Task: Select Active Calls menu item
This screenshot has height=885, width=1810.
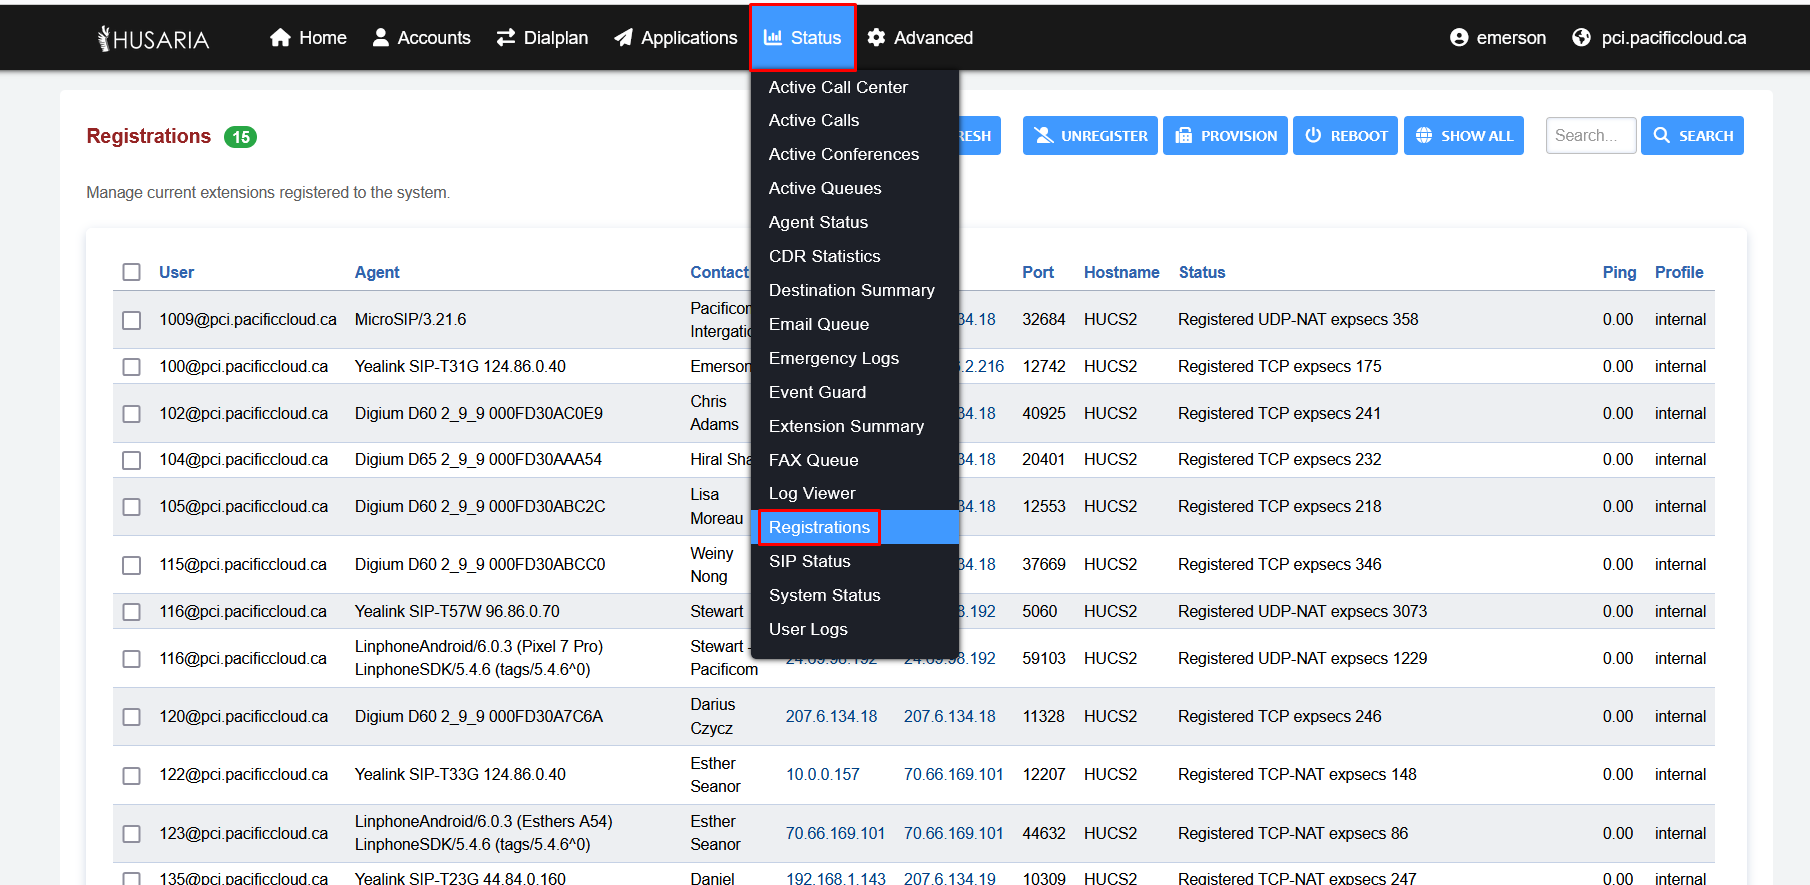Action: (x=855, y=120)
